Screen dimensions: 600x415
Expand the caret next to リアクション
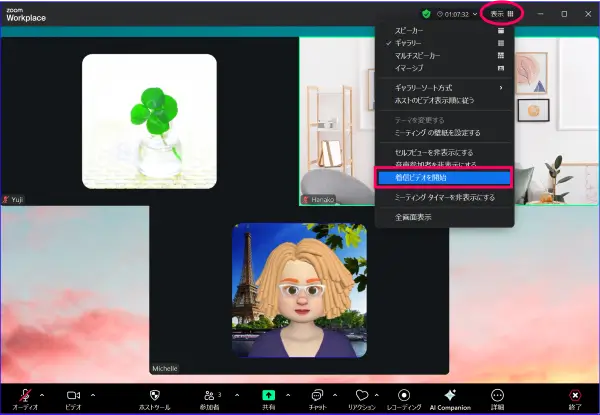click(377, 395)
